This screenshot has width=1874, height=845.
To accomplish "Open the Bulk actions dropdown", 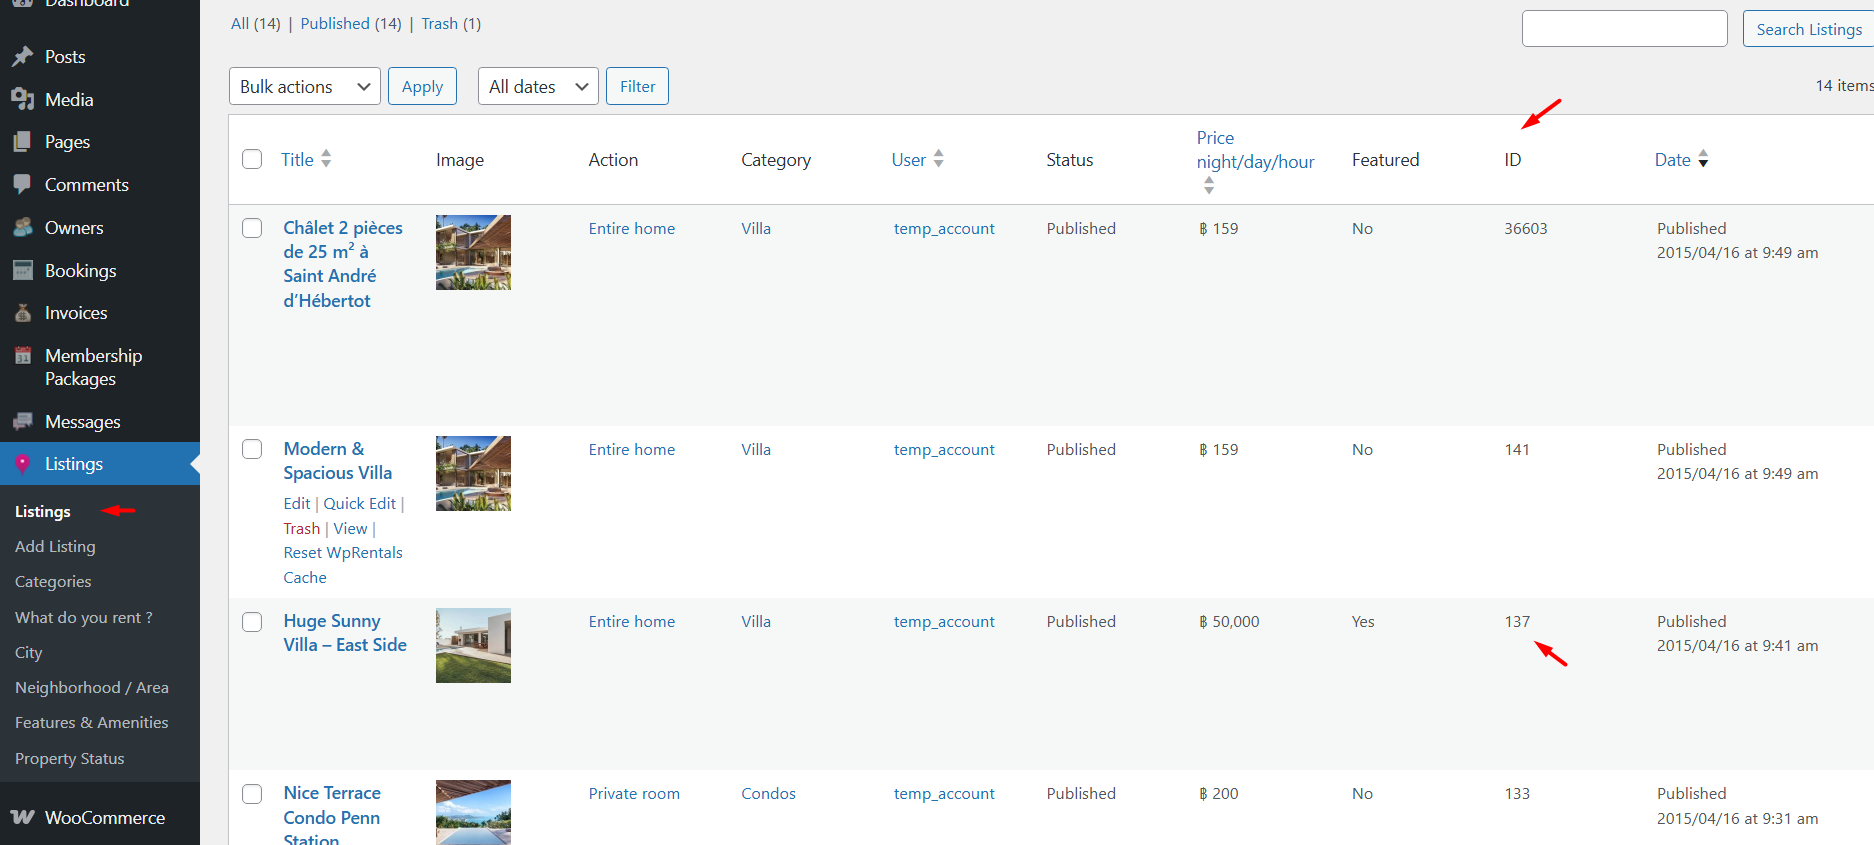I will [x=304, y=87].
